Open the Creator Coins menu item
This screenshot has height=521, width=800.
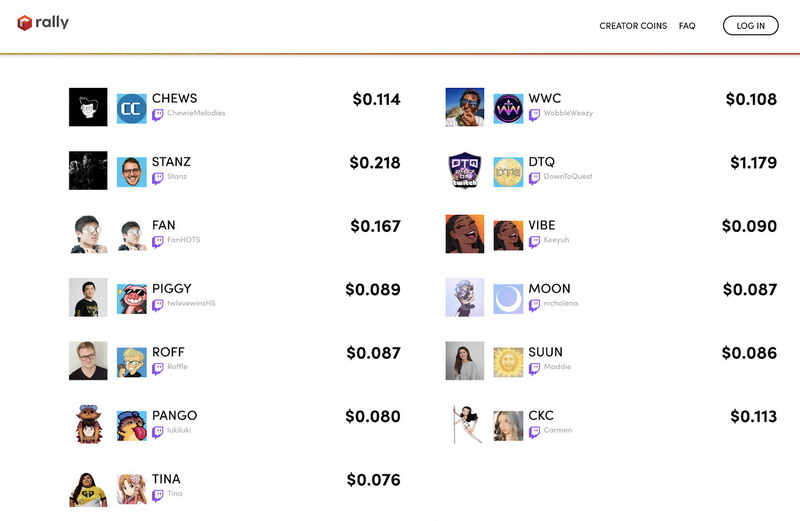pyautogui.click(x=633, y=26)
